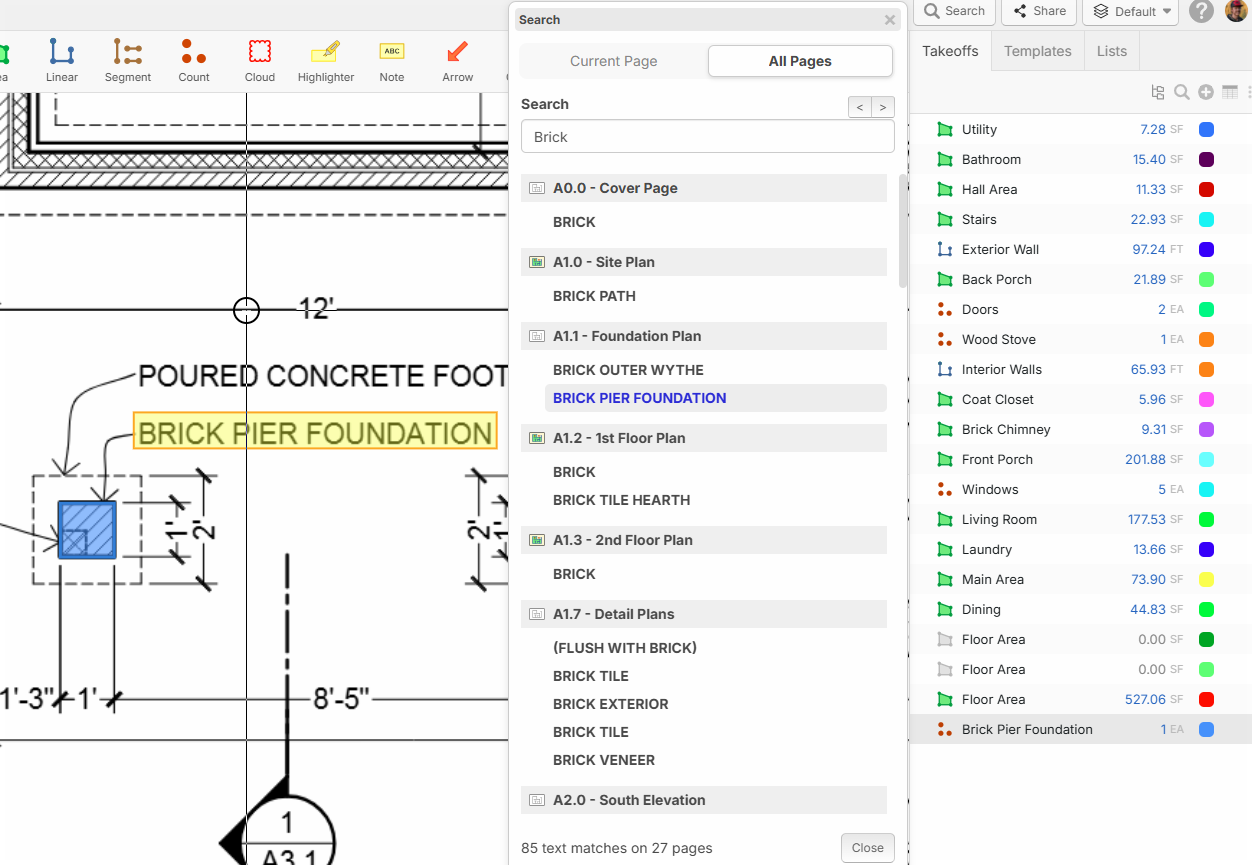Screen dimensions: 1252x865
Task: Choose the Cloud markup tool
Action: (260, 61)
